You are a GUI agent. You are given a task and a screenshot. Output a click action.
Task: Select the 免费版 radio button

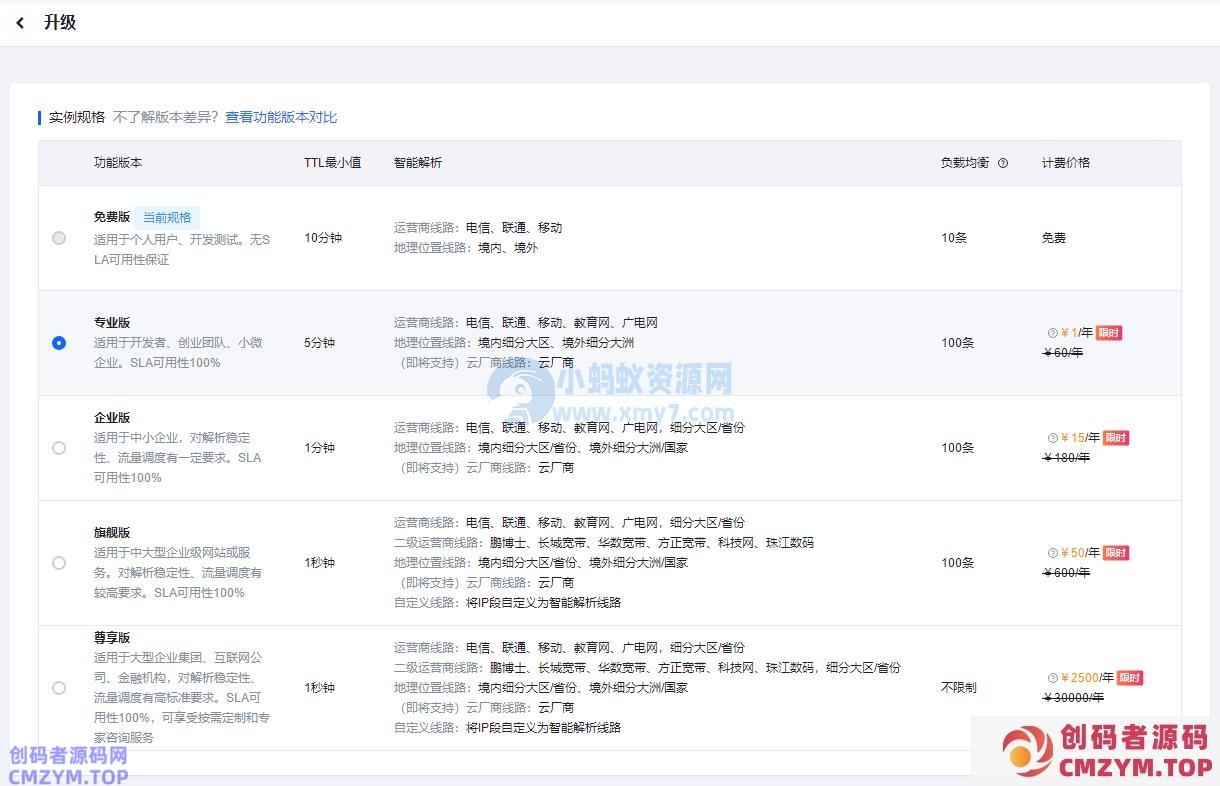(x=59, y=238)
